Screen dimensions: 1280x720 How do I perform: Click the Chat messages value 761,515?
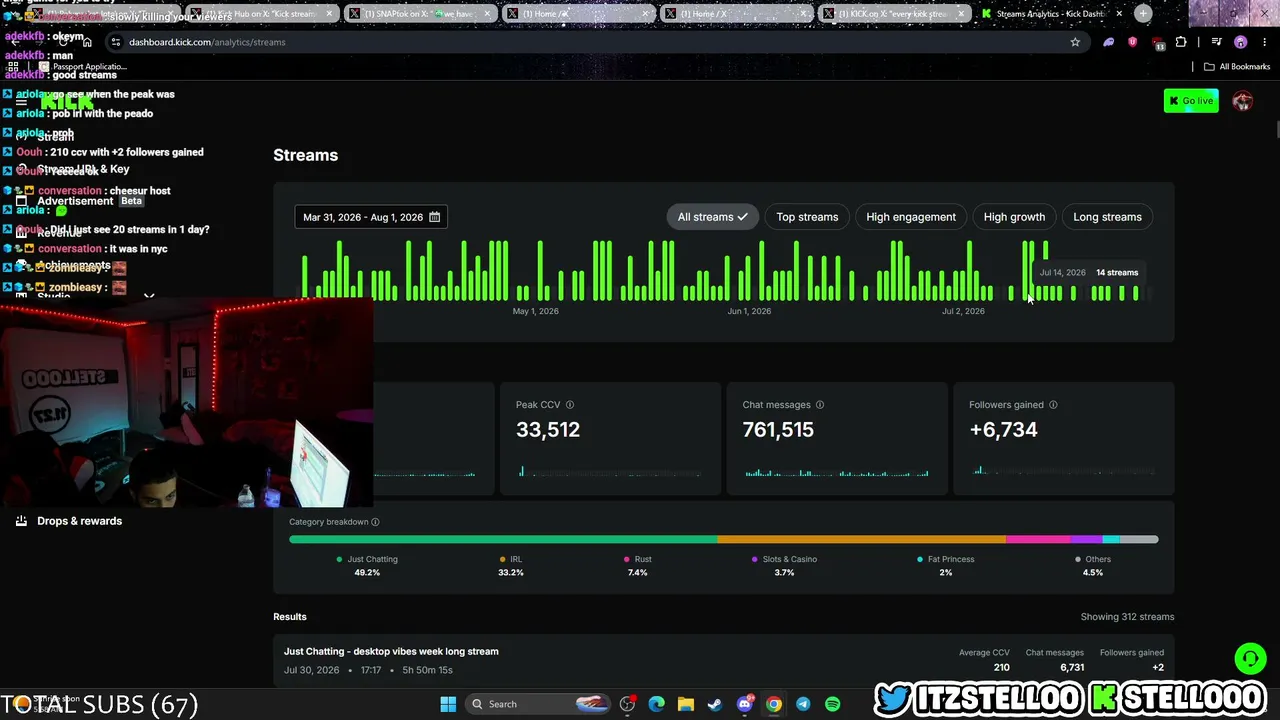[778, 430]
